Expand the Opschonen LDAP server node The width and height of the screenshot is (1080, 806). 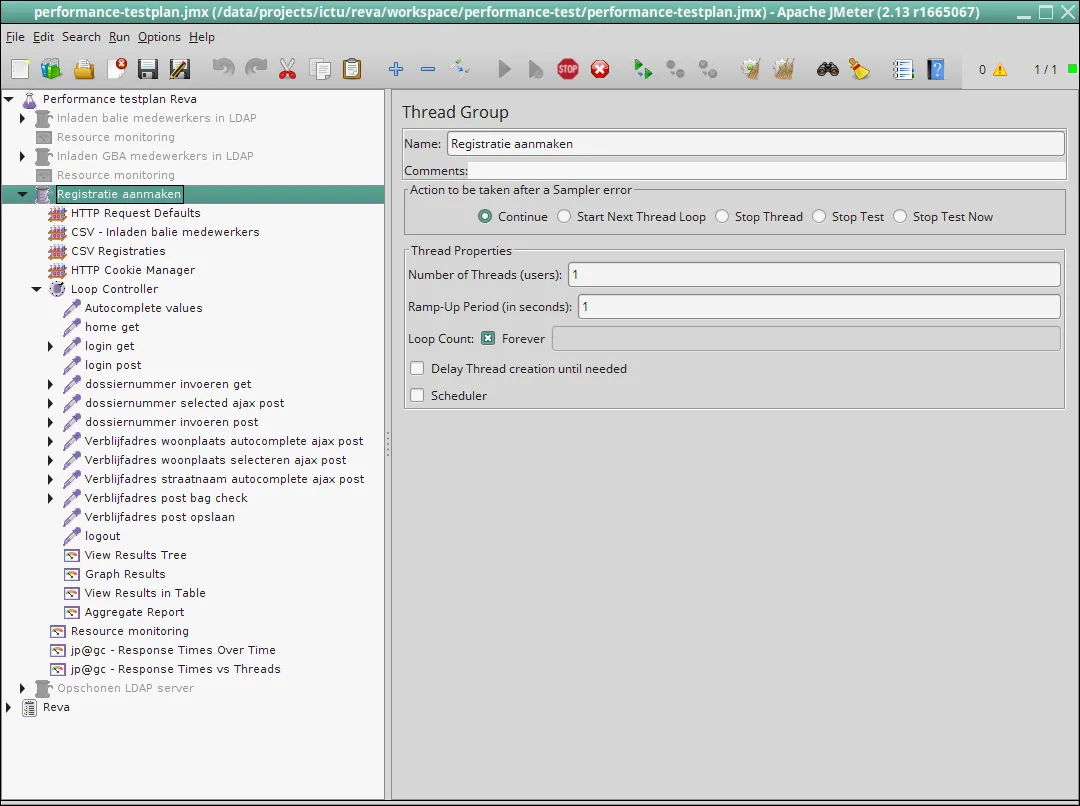[x=22, y=688]
